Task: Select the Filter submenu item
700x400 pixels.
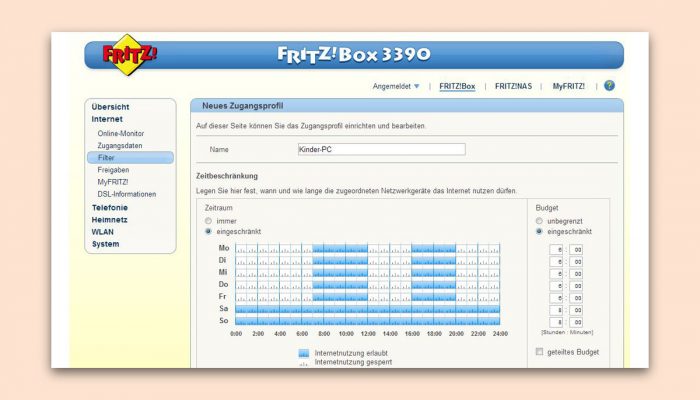Action: 130,158
